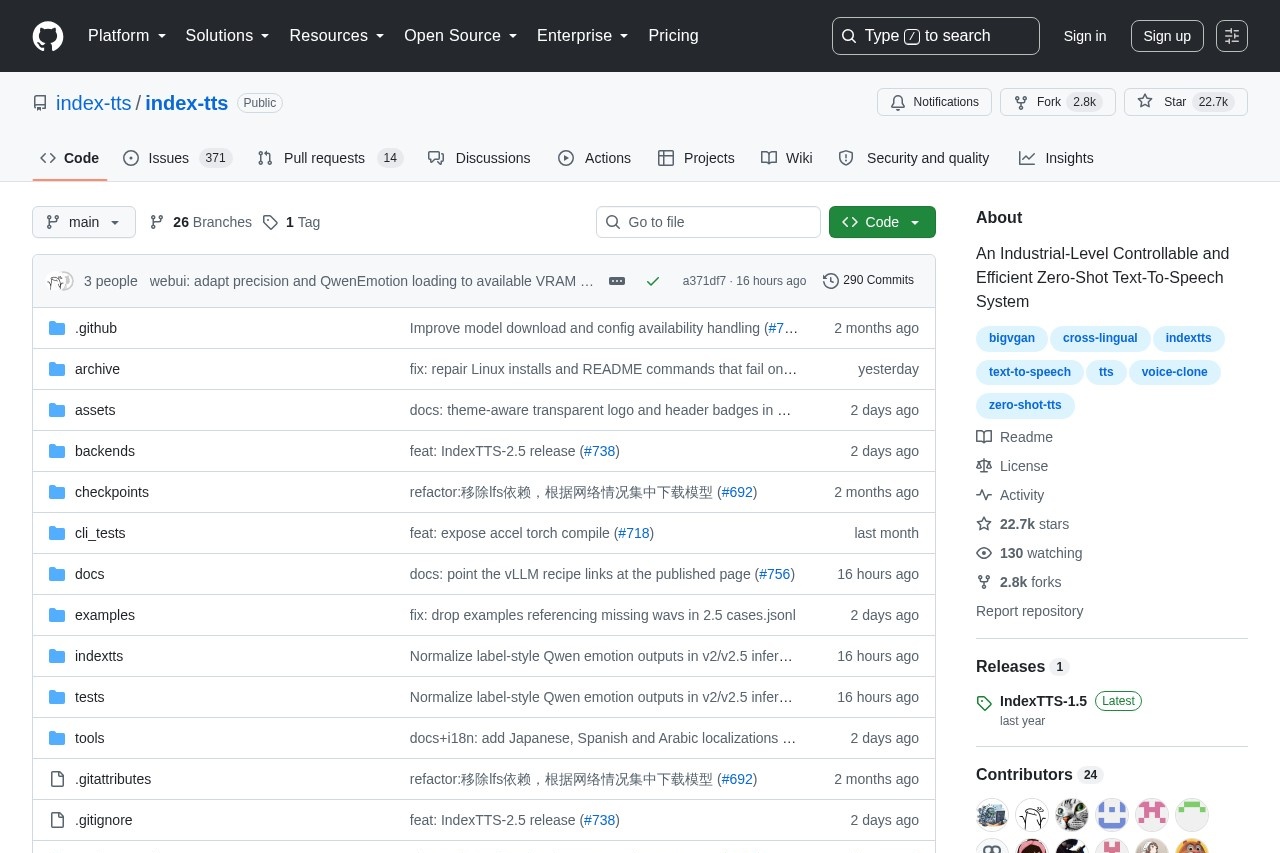Expand the Enterprise menu
The image size is (1280, 853).
[x=582, y=36]
